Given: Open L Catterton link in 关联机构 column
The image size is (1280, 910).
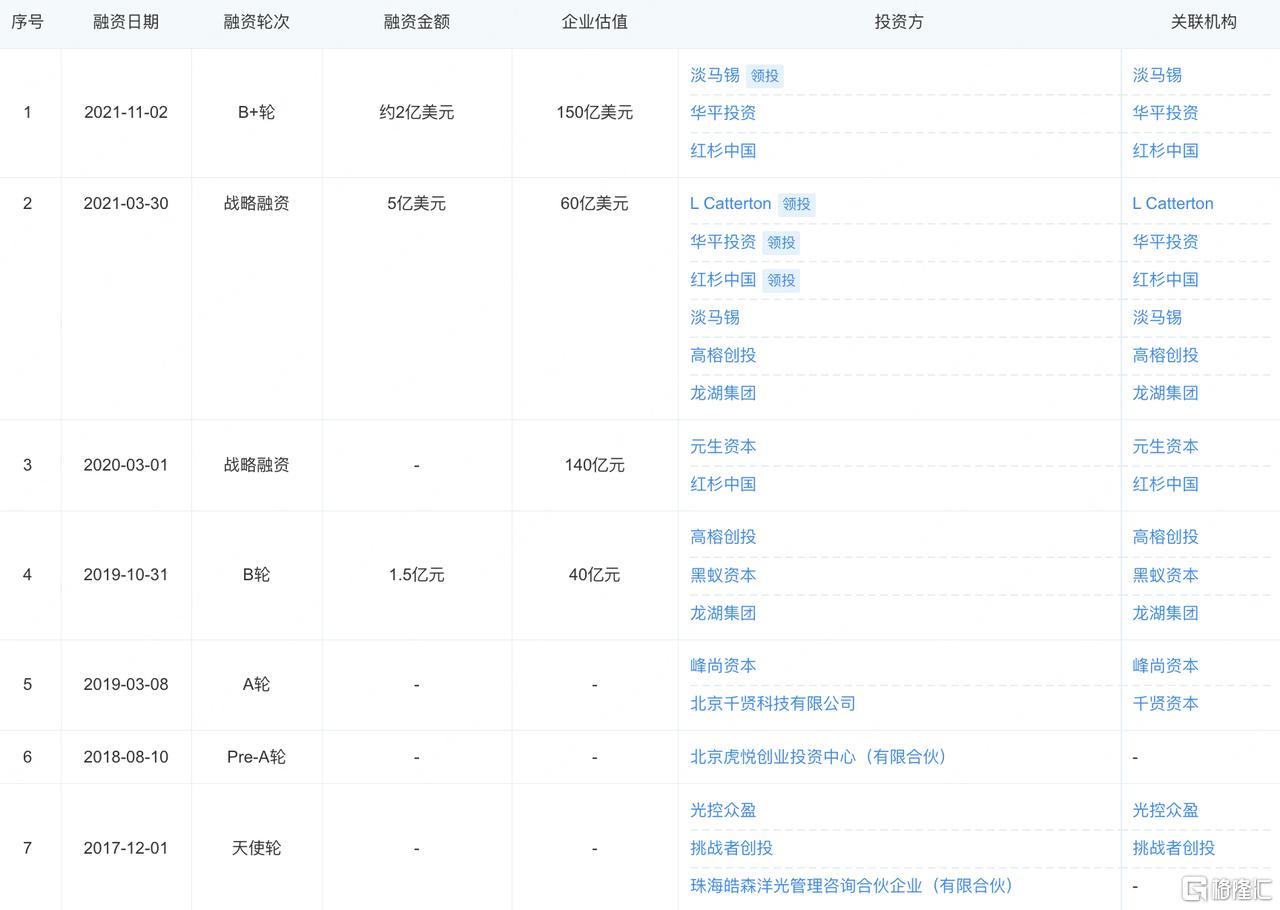Looking at the screenshot, I should pyautogui.click(x=1173, y=204).
